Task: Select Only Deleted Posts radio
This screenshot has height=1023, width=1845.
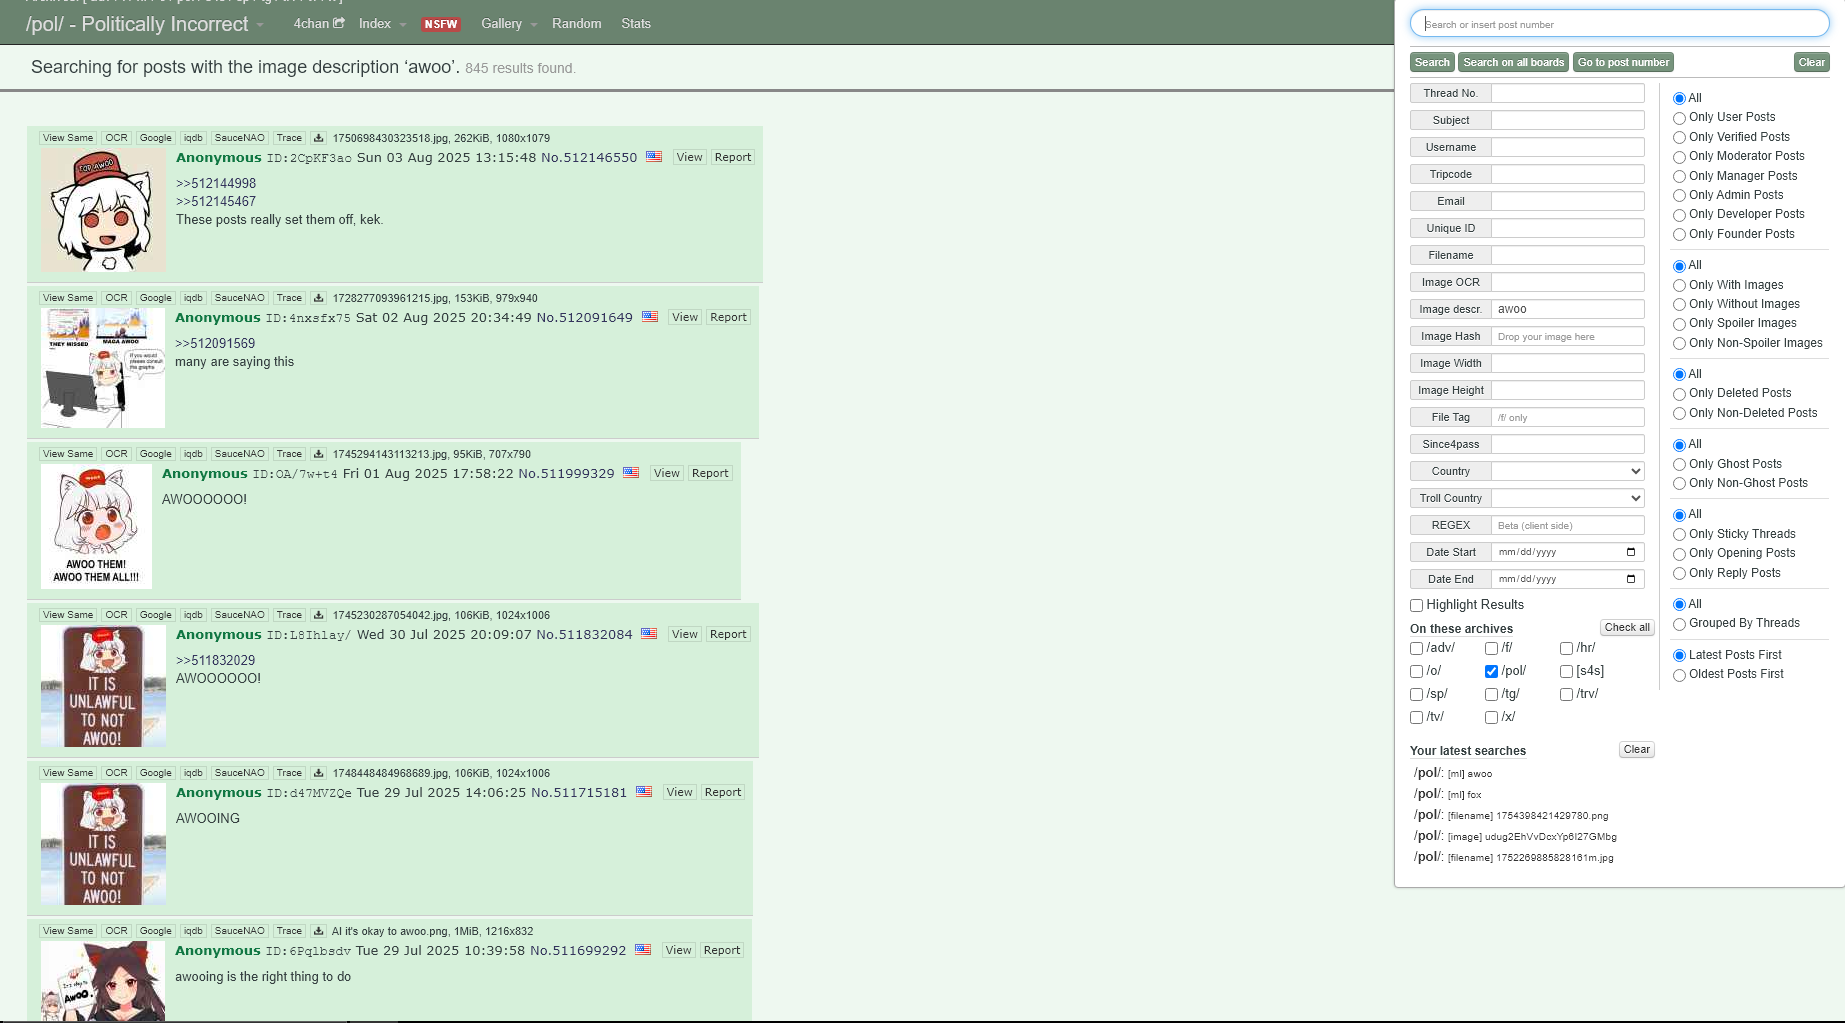Action: [1679, 394]
